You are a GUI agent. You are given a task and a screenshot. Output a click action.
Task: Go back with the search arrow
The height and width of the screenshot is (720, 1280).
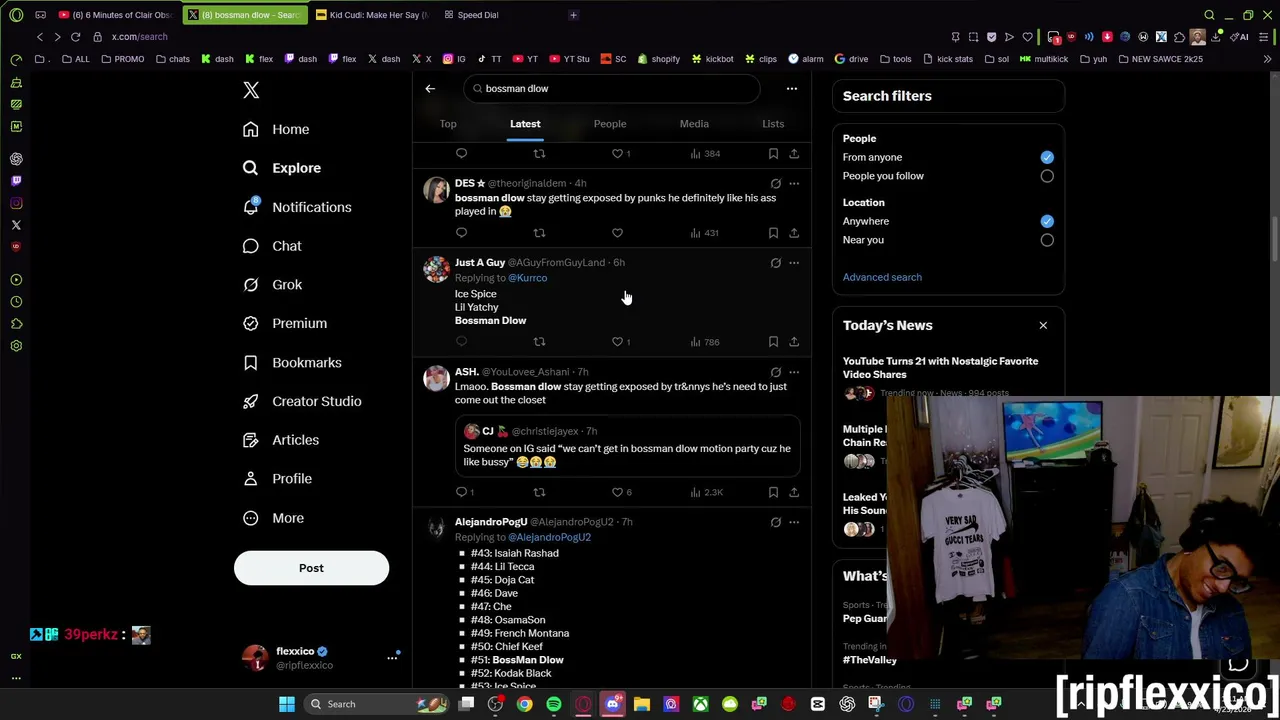430,88
